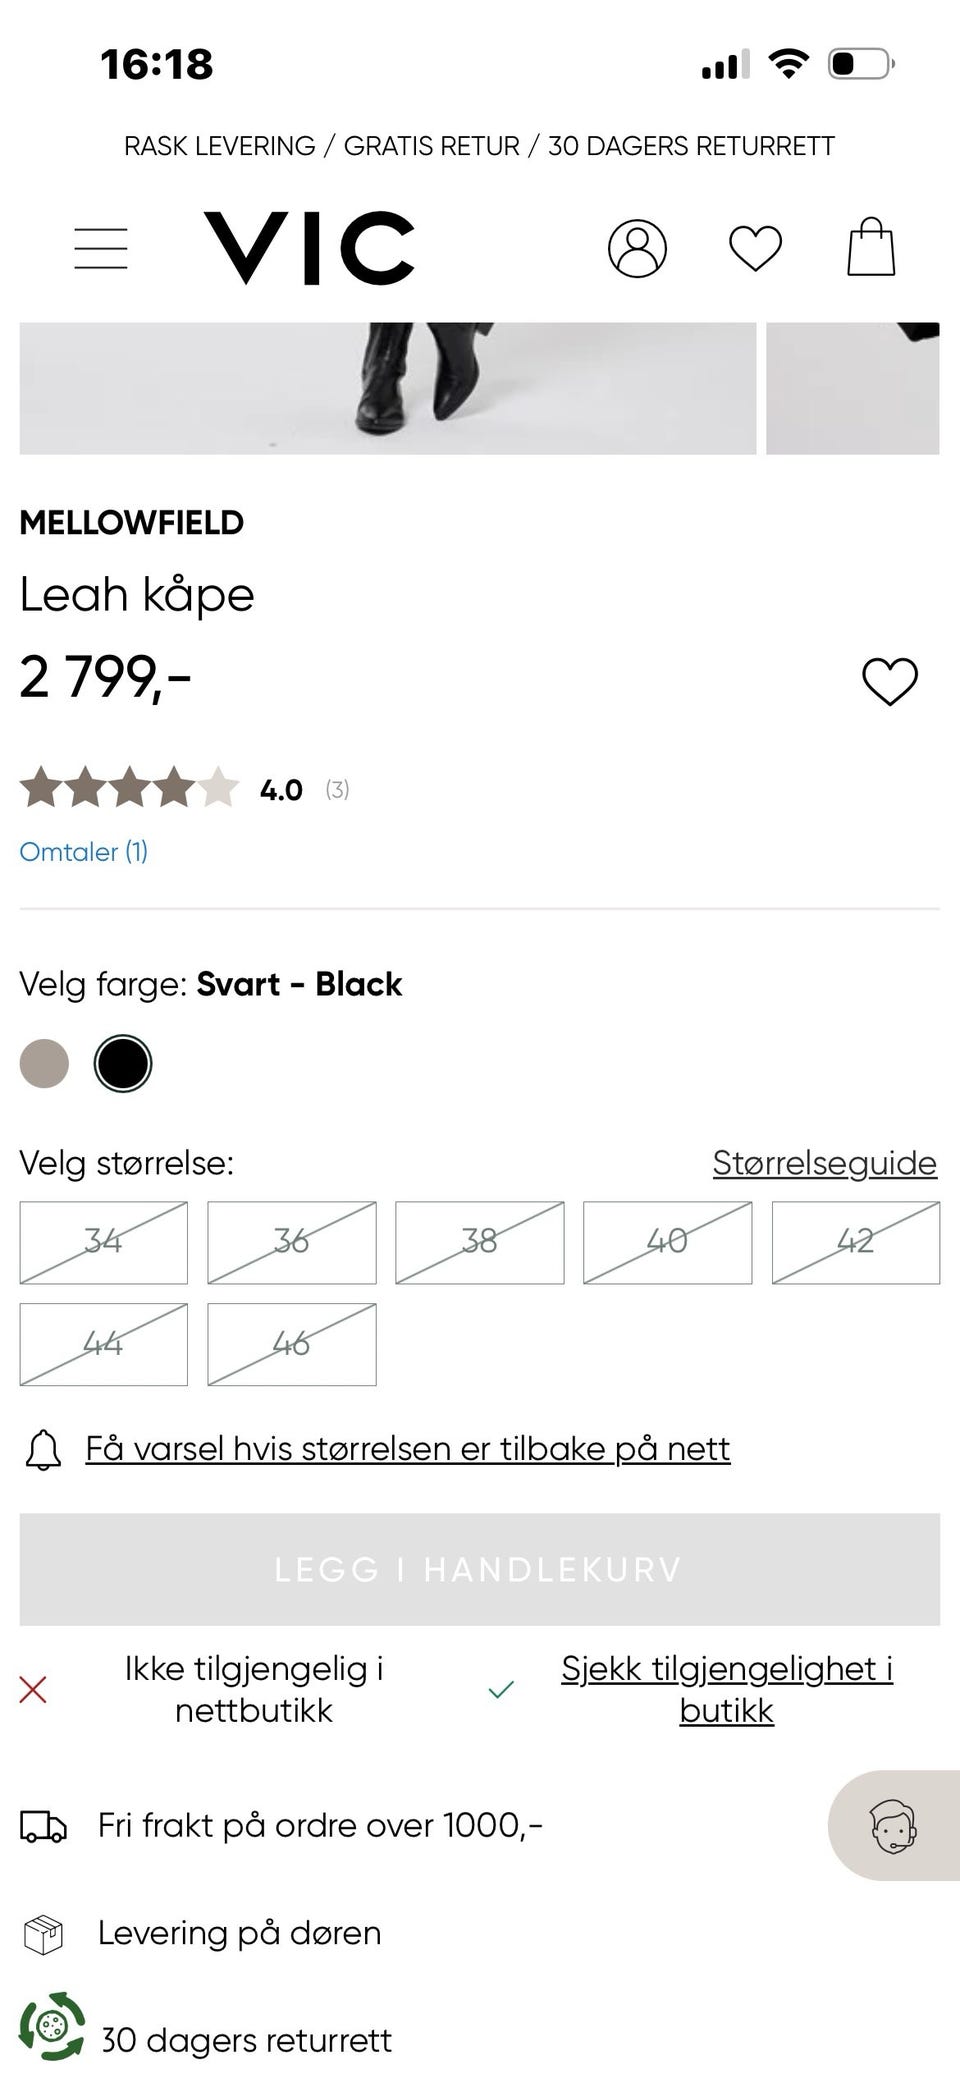The height and width of the screenshot is (2078, 960).
Task: Tap the VIC logo
Action: [x=309, y=247]
